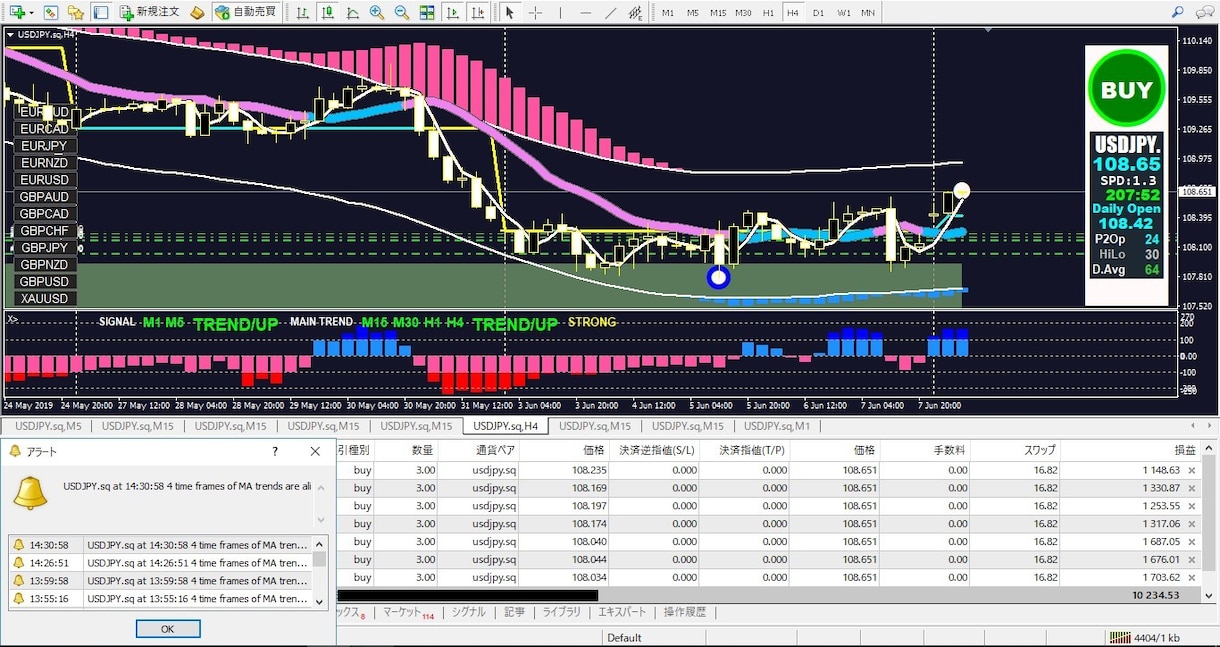The width and height of the screenshot is (1220, 647).
Task: Select the equidistant channel tool
Action: (x=635, y=12)
